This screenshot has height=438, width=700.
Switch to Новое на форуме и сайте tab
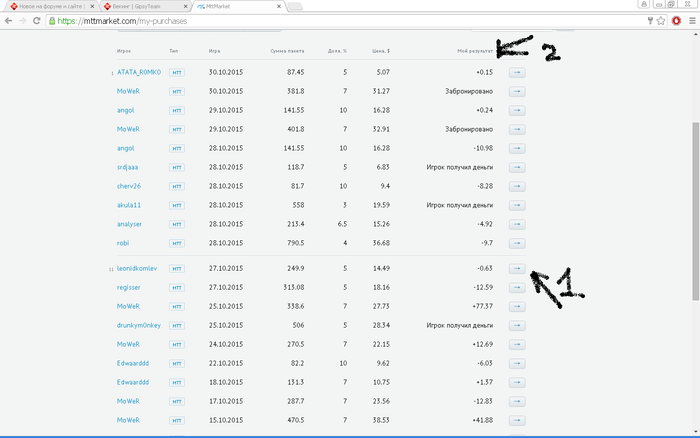53,6
